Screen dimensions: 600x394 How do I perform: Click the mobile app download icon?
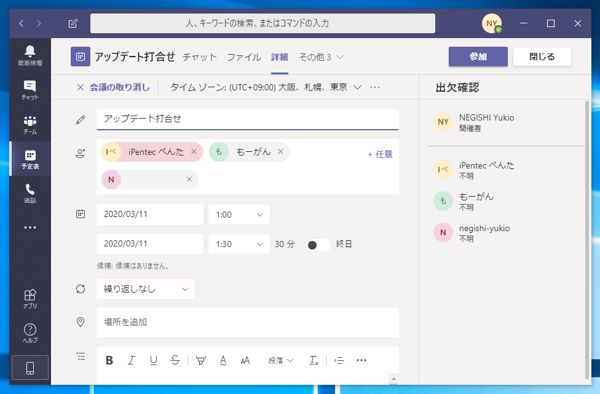(x=30, y=368)
